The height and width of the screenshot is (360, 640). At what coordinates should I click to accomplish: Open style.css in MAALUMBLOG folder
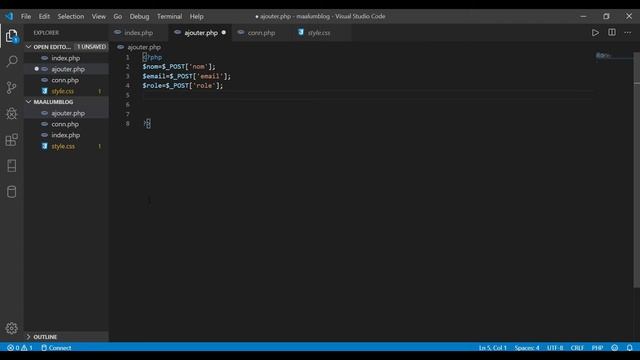click(67, 146)
